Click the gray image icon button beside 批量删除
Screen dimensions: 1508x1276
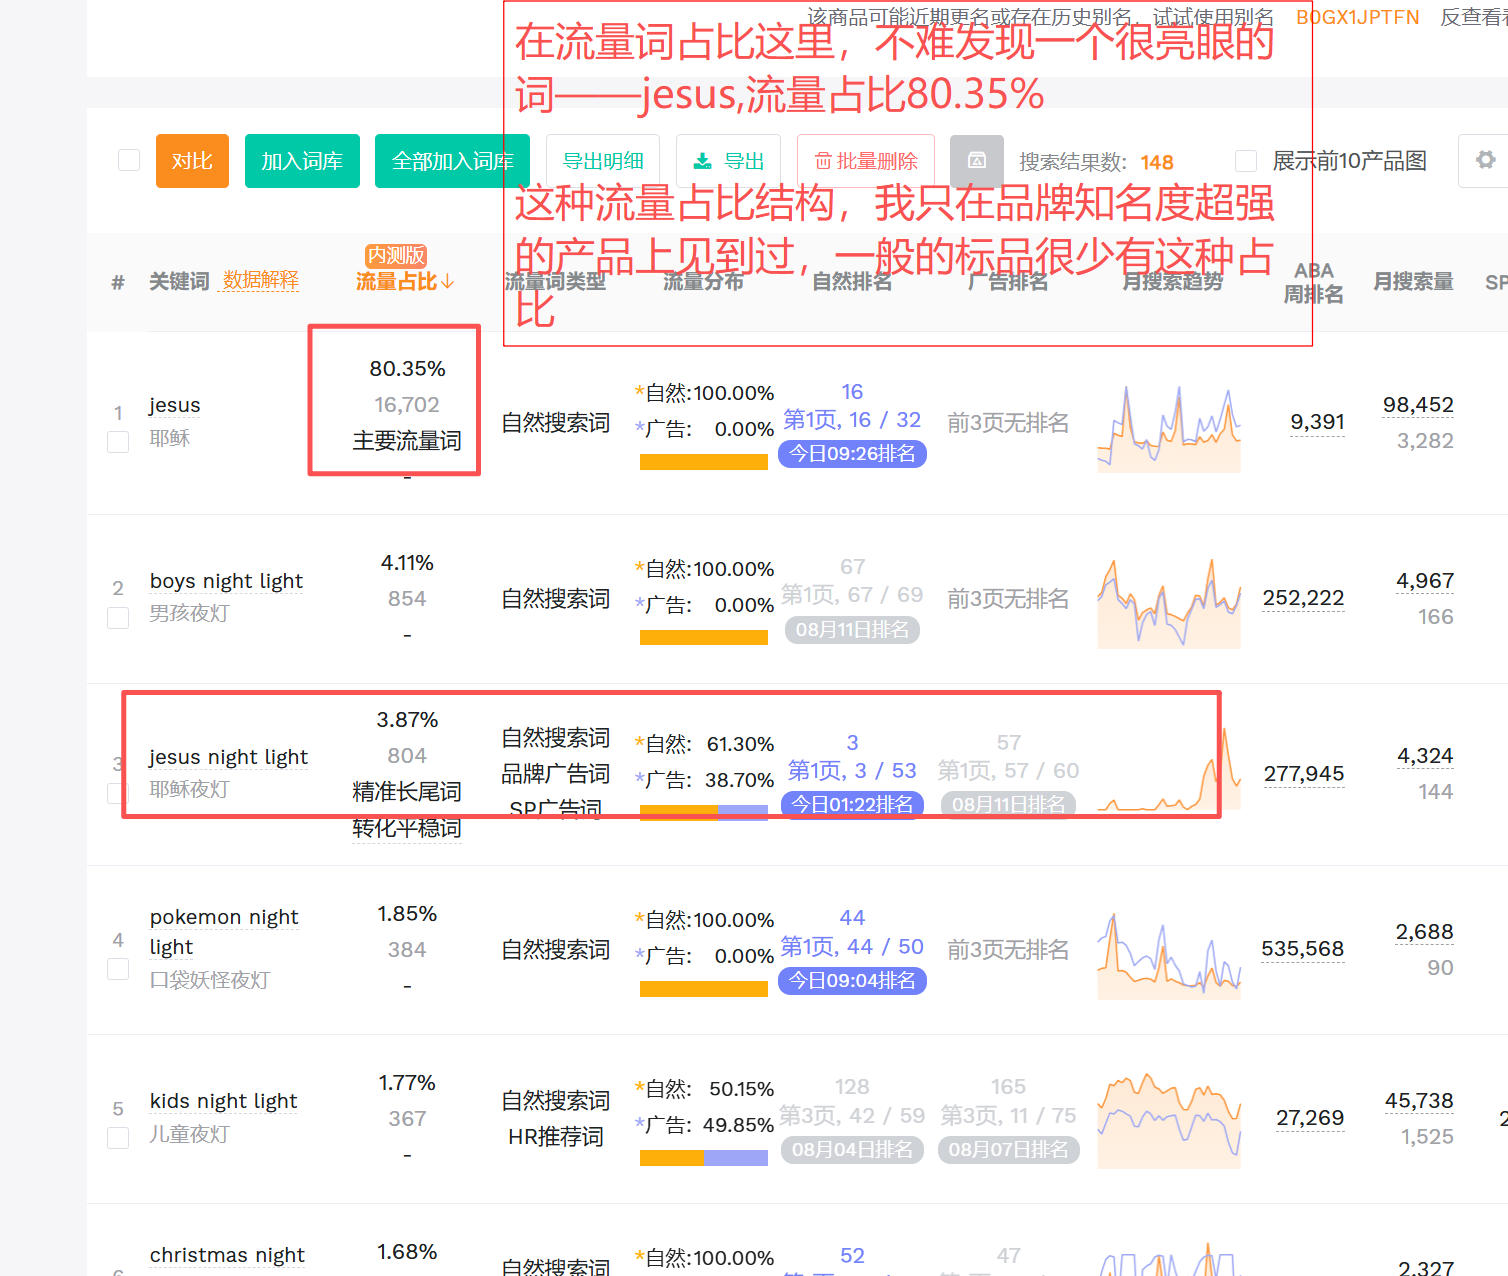tap(977, 161)
